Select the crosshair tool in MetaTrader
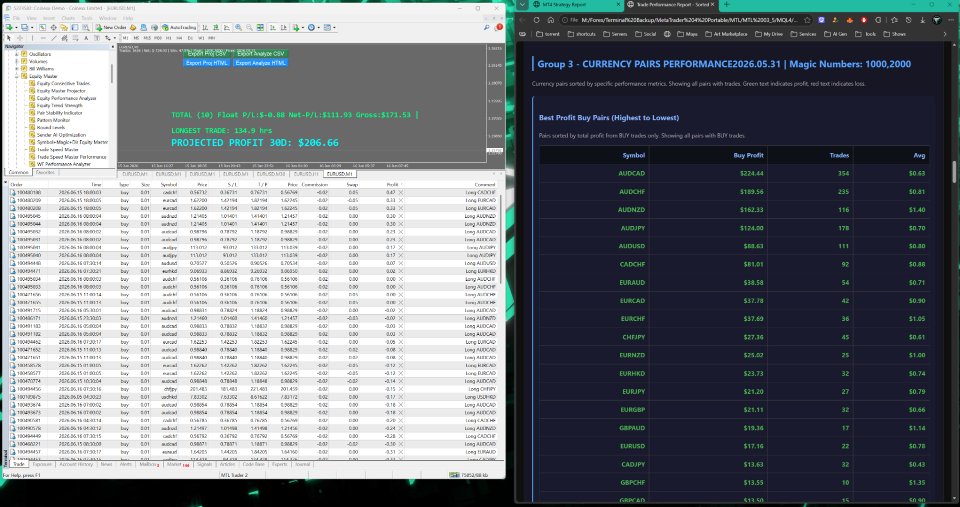 (20, 38)
